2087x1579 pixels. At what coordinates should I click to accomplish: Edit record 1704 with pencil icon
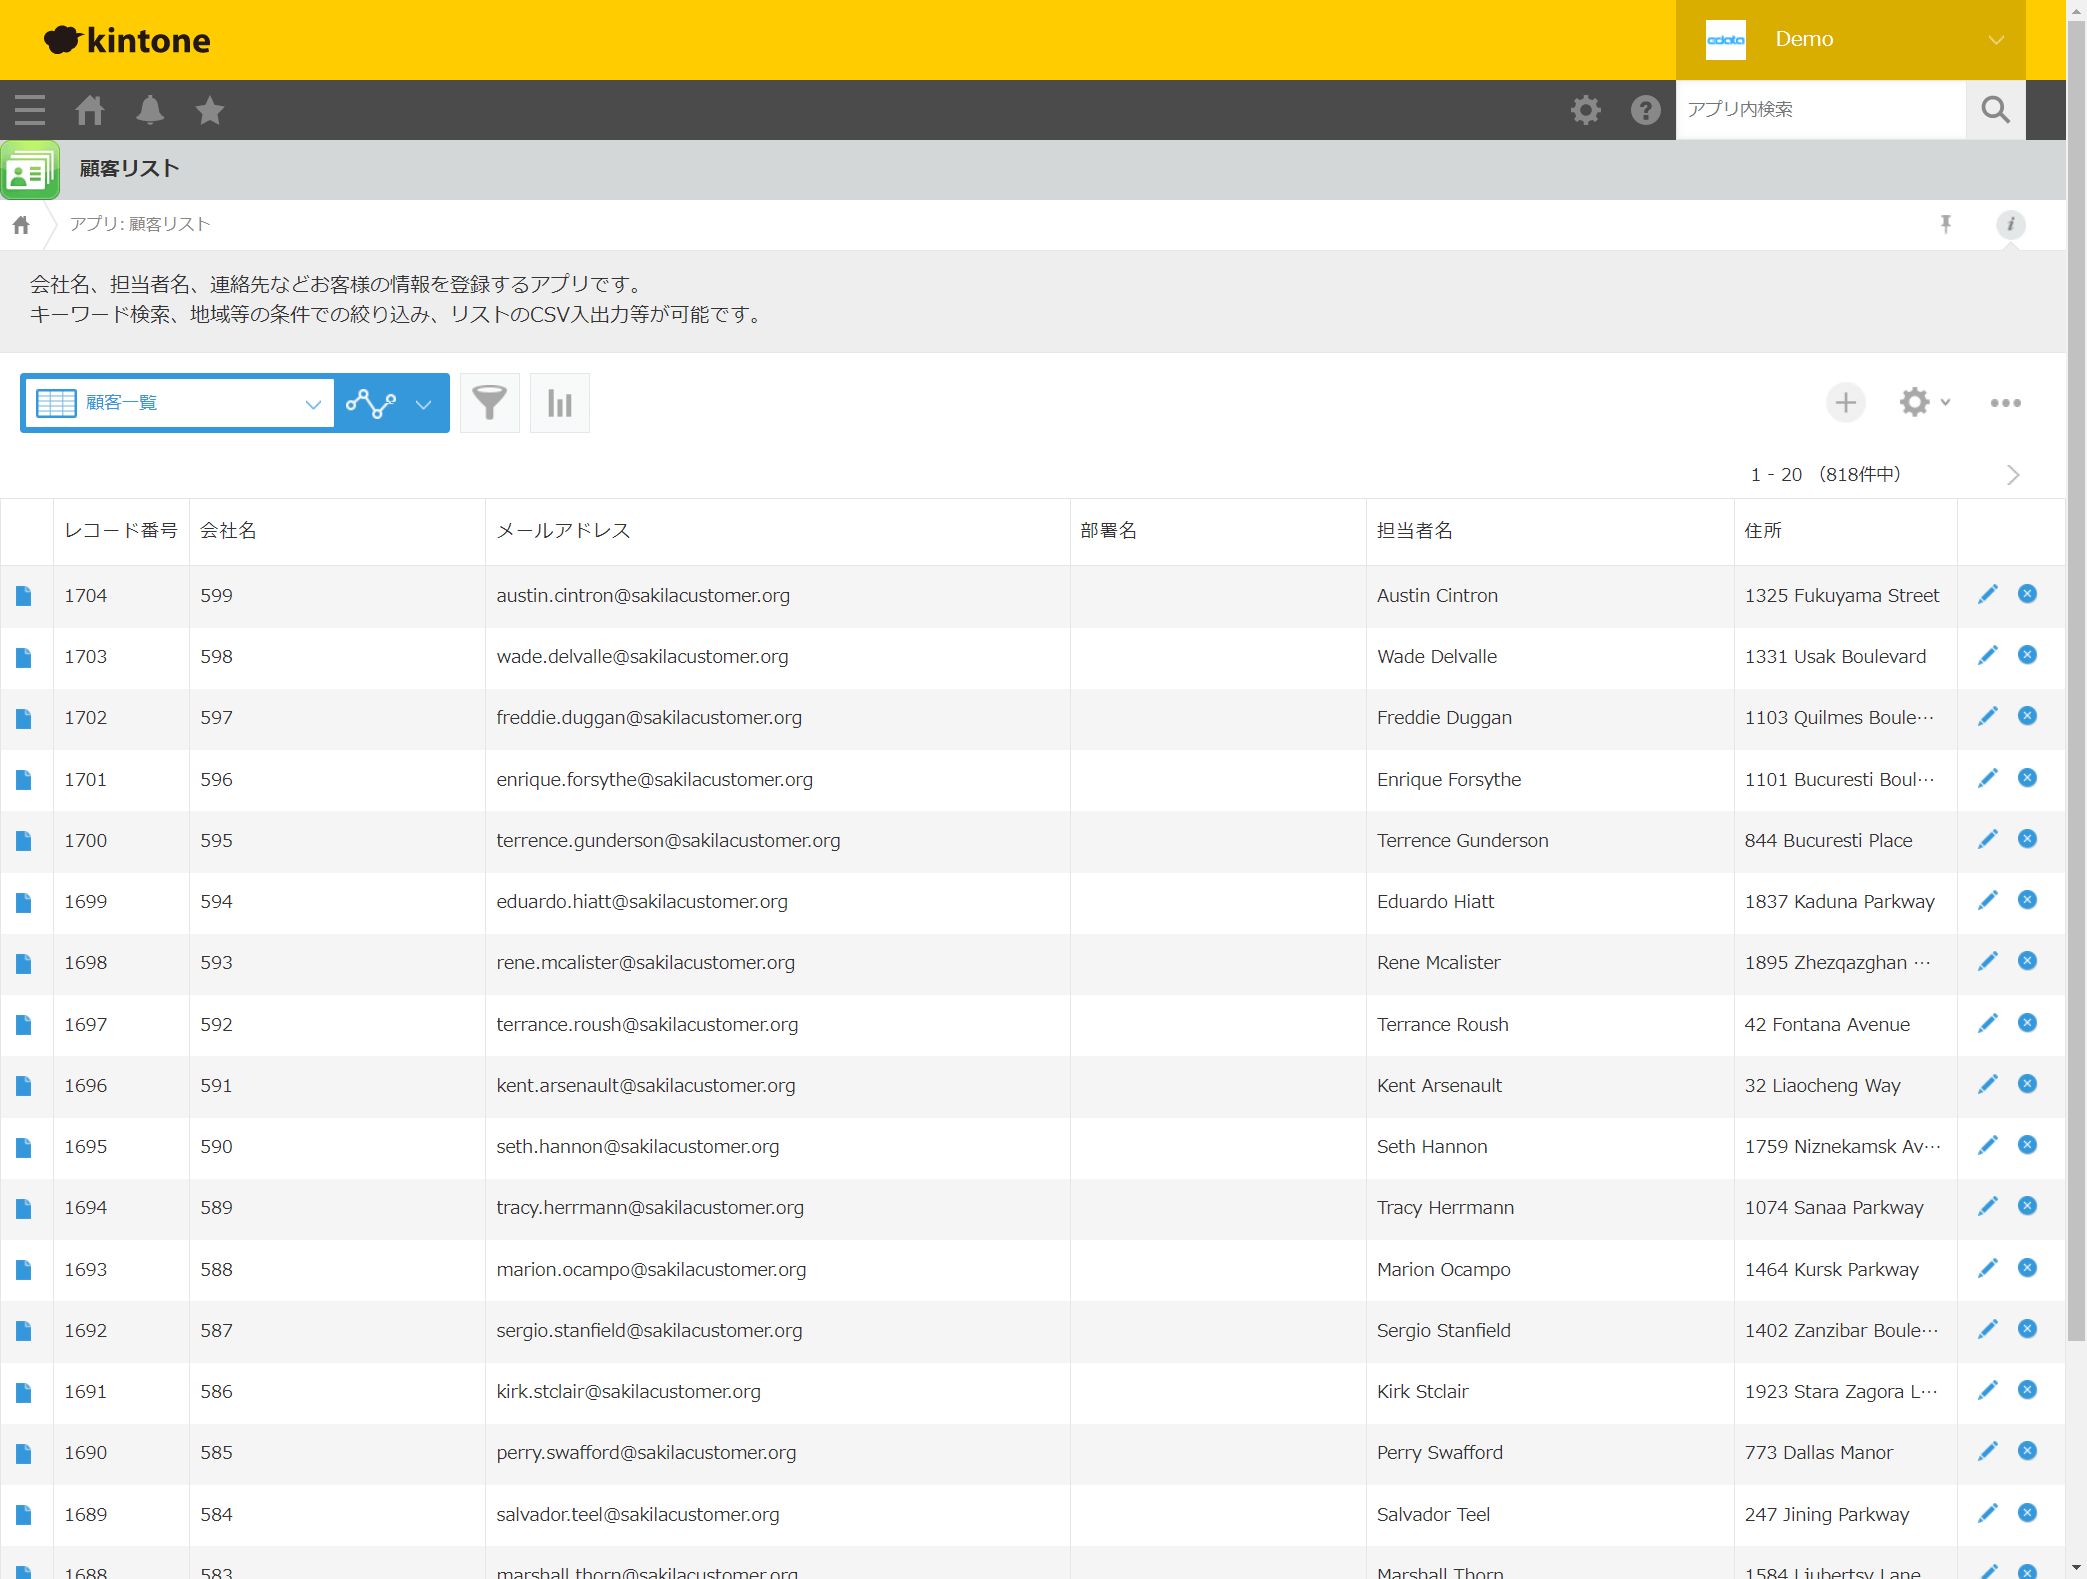tap(1987, 595)
